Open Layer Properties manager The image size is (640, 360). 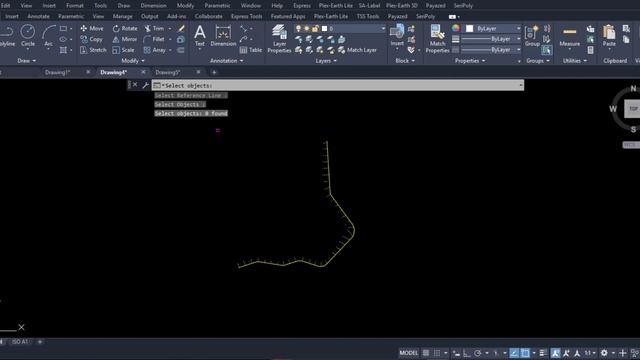pyautogui.click(x=279, y=38)
